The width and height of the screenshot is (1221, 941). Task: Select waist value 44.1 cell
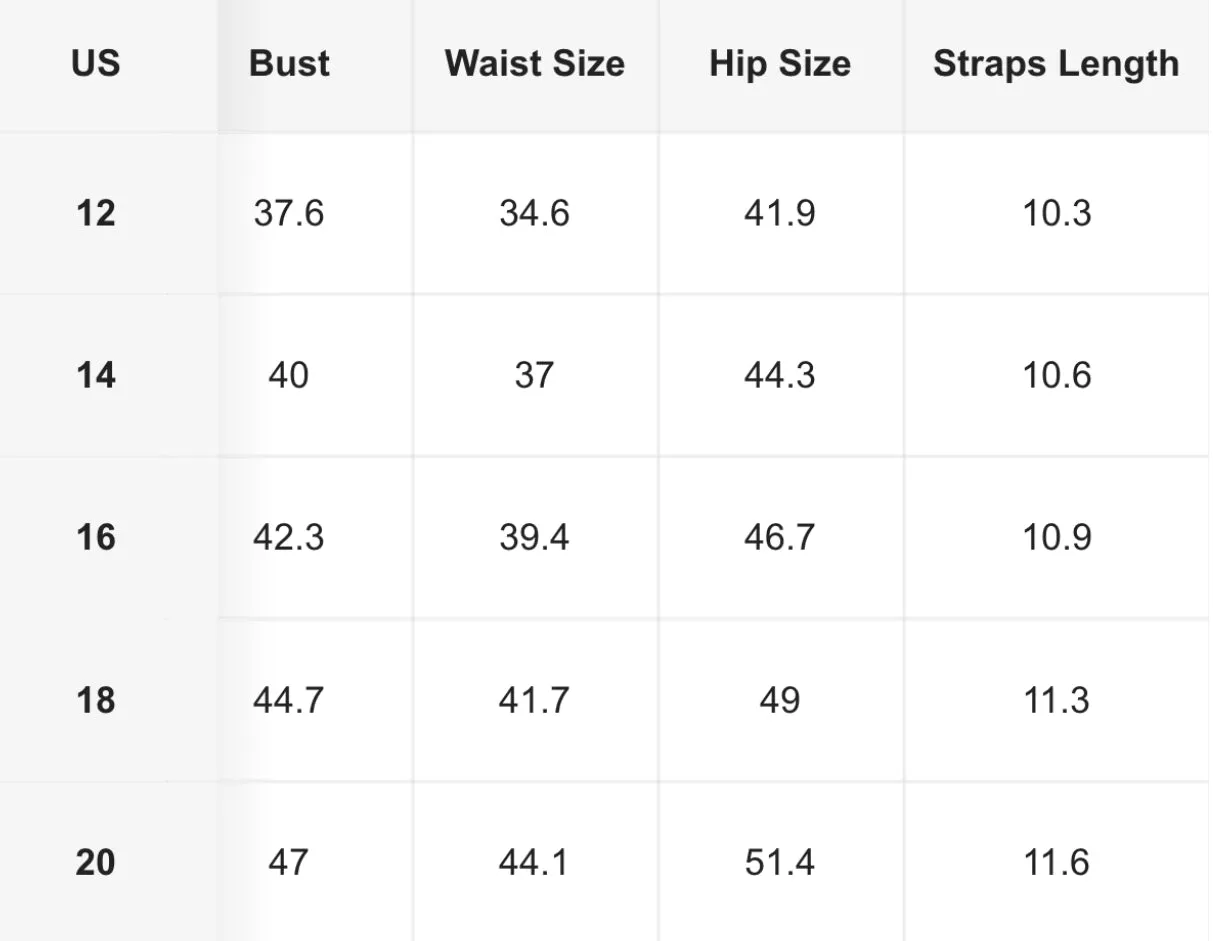pyautogui.click(x=534, y=862)
